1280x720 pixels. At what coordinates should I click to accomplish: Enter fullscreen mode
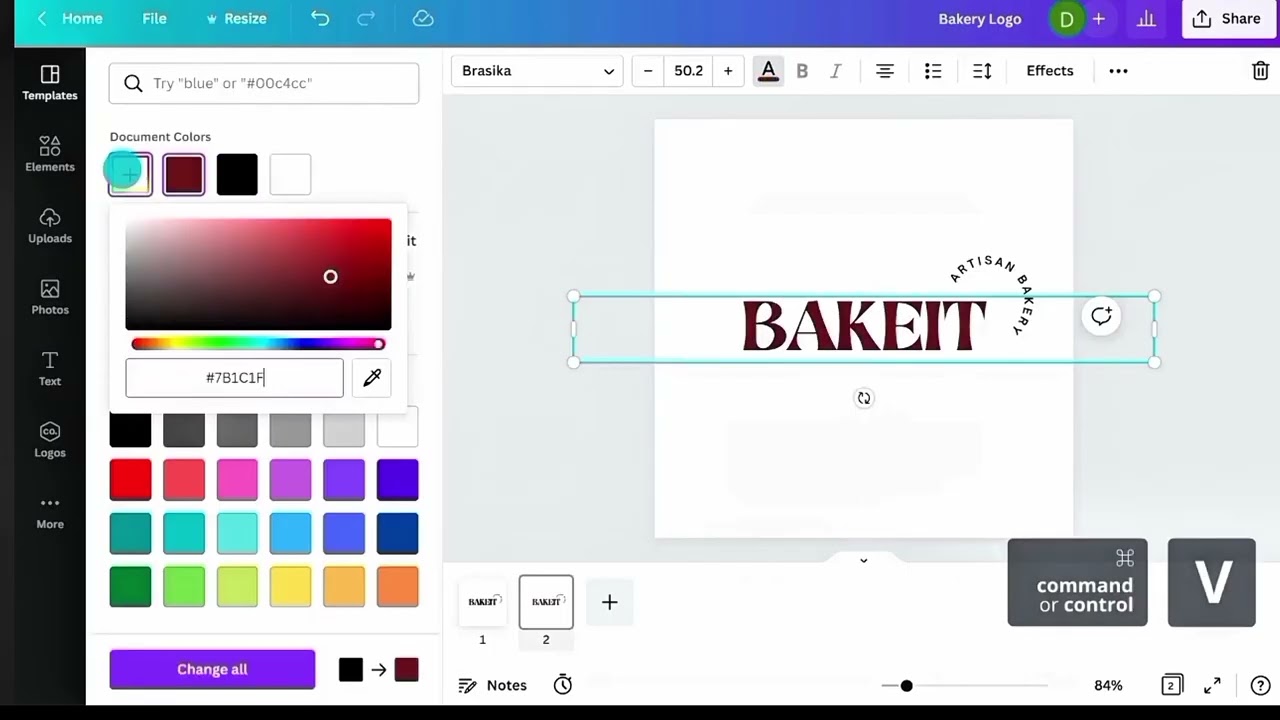point(1212,685)
